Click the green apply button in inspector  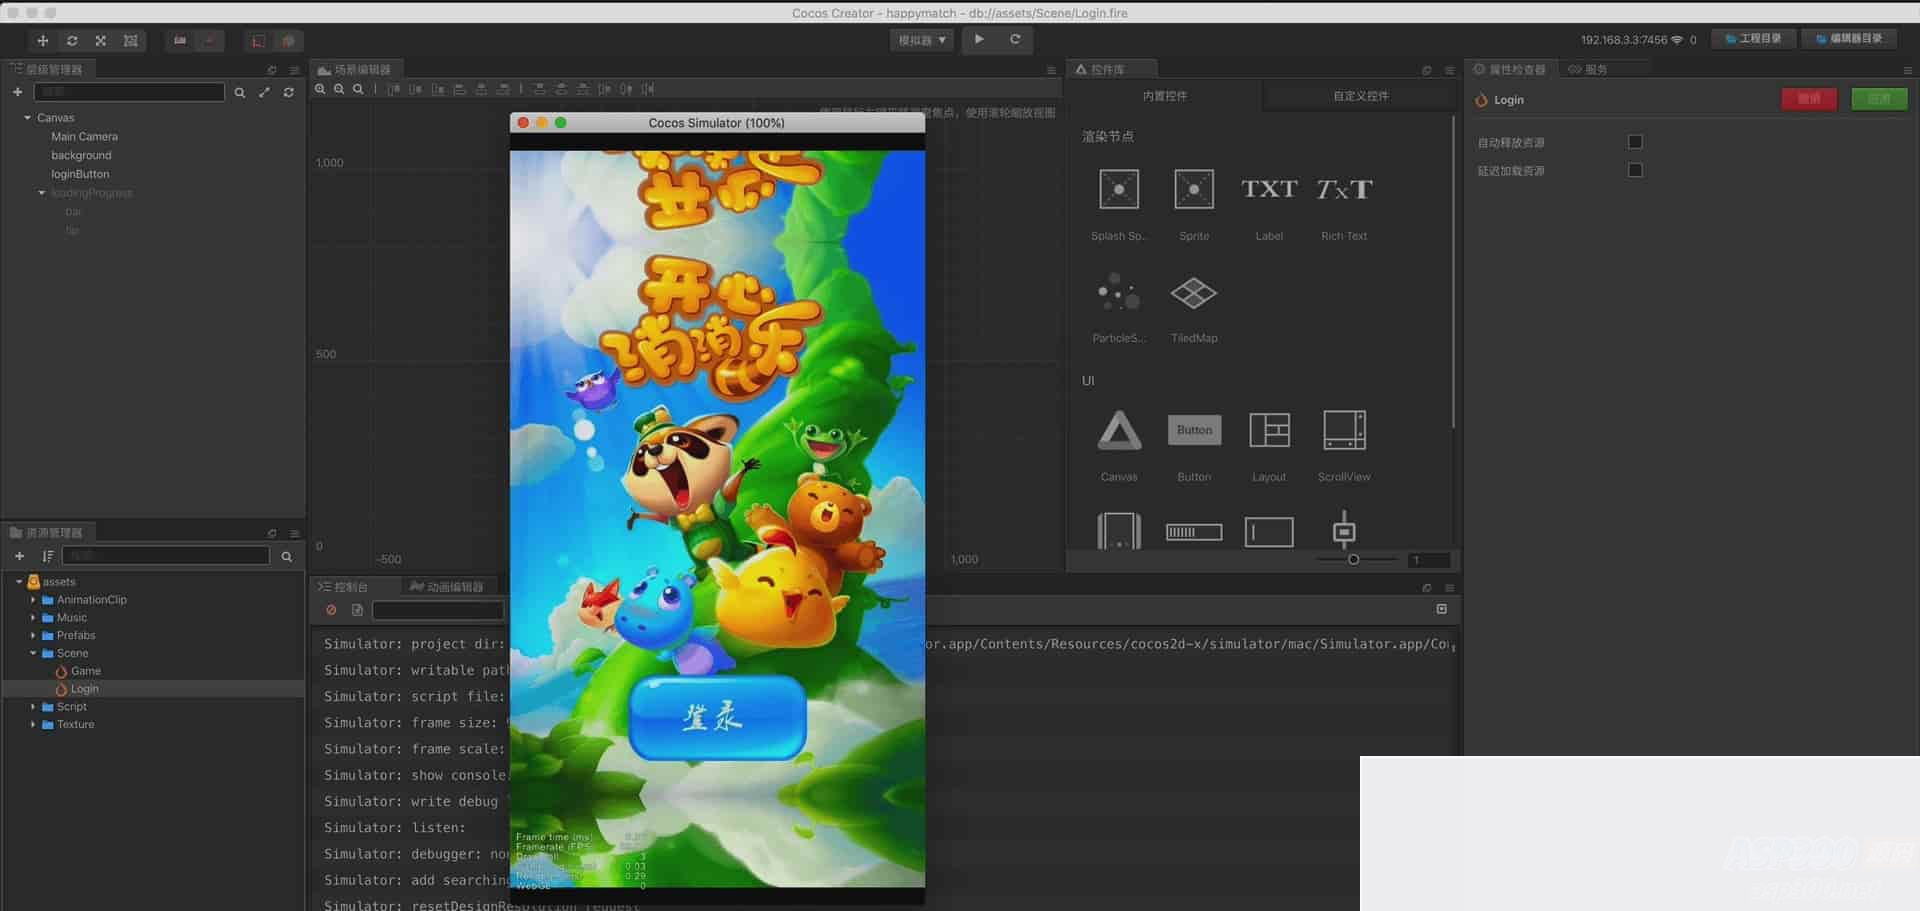click(x=1879, y=99)
